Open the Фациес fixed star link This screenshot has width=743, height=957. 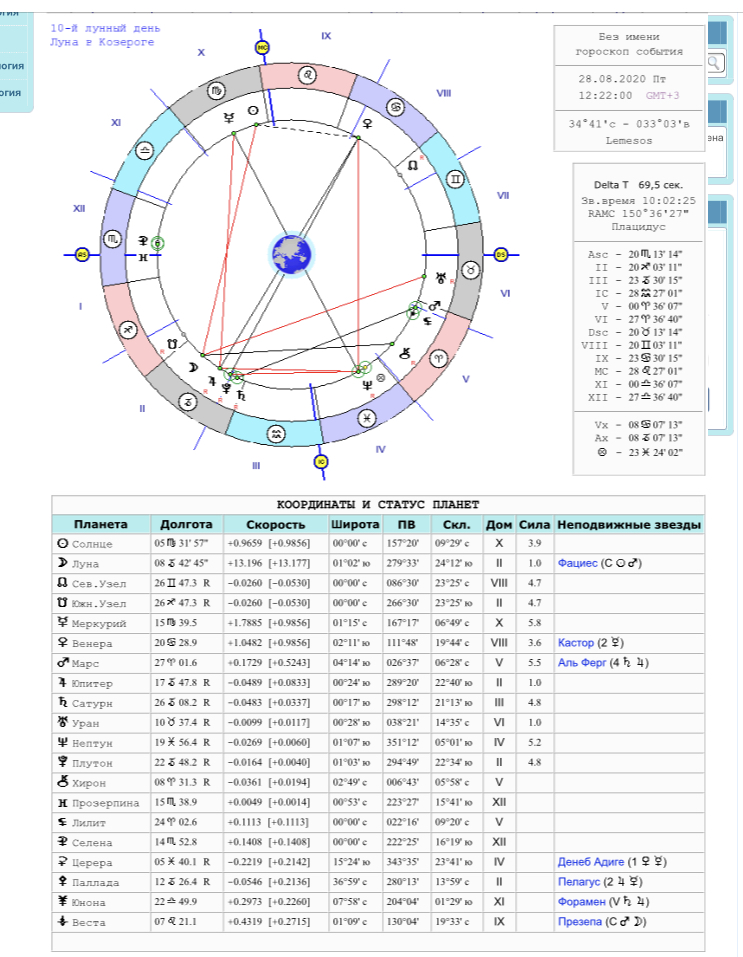point(576,563)
